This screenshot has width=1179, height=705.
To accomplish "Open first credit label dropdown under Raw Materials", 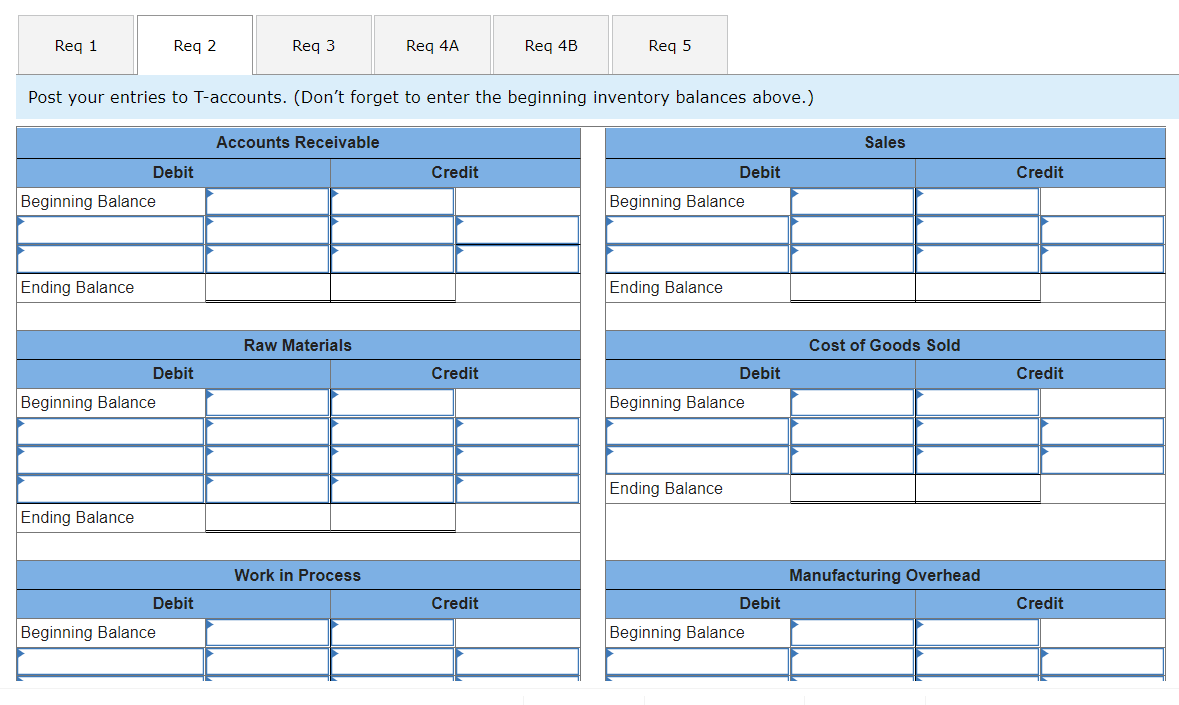I will (x=517, y=431).
